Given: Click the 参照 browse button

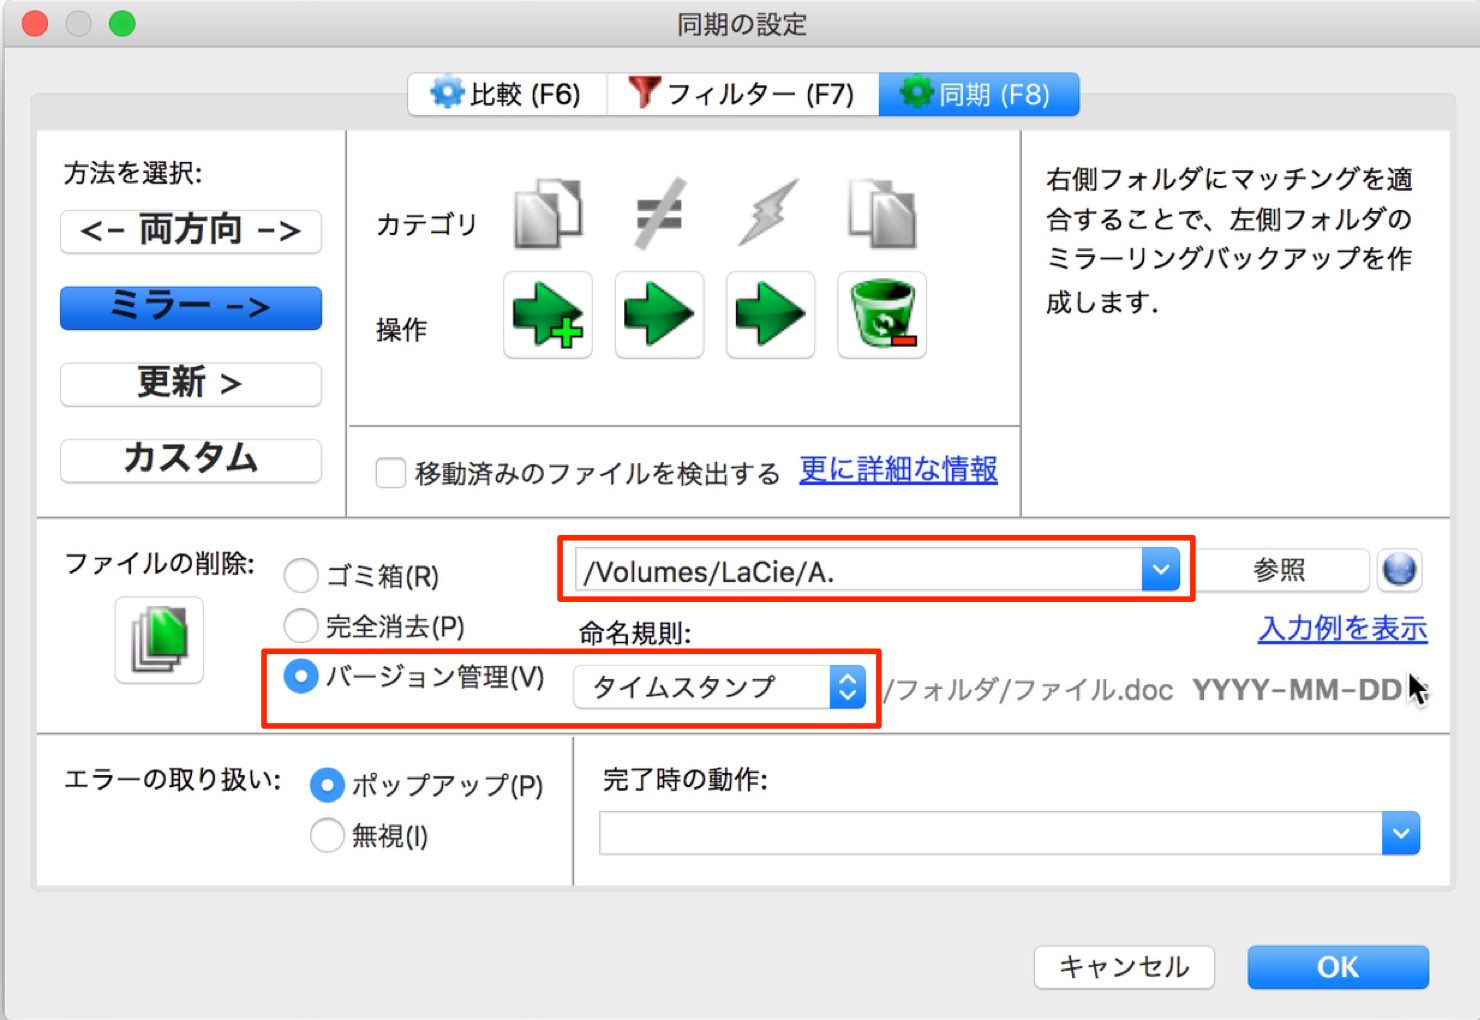Looking at the screenshot, I should pos(1280,570).
